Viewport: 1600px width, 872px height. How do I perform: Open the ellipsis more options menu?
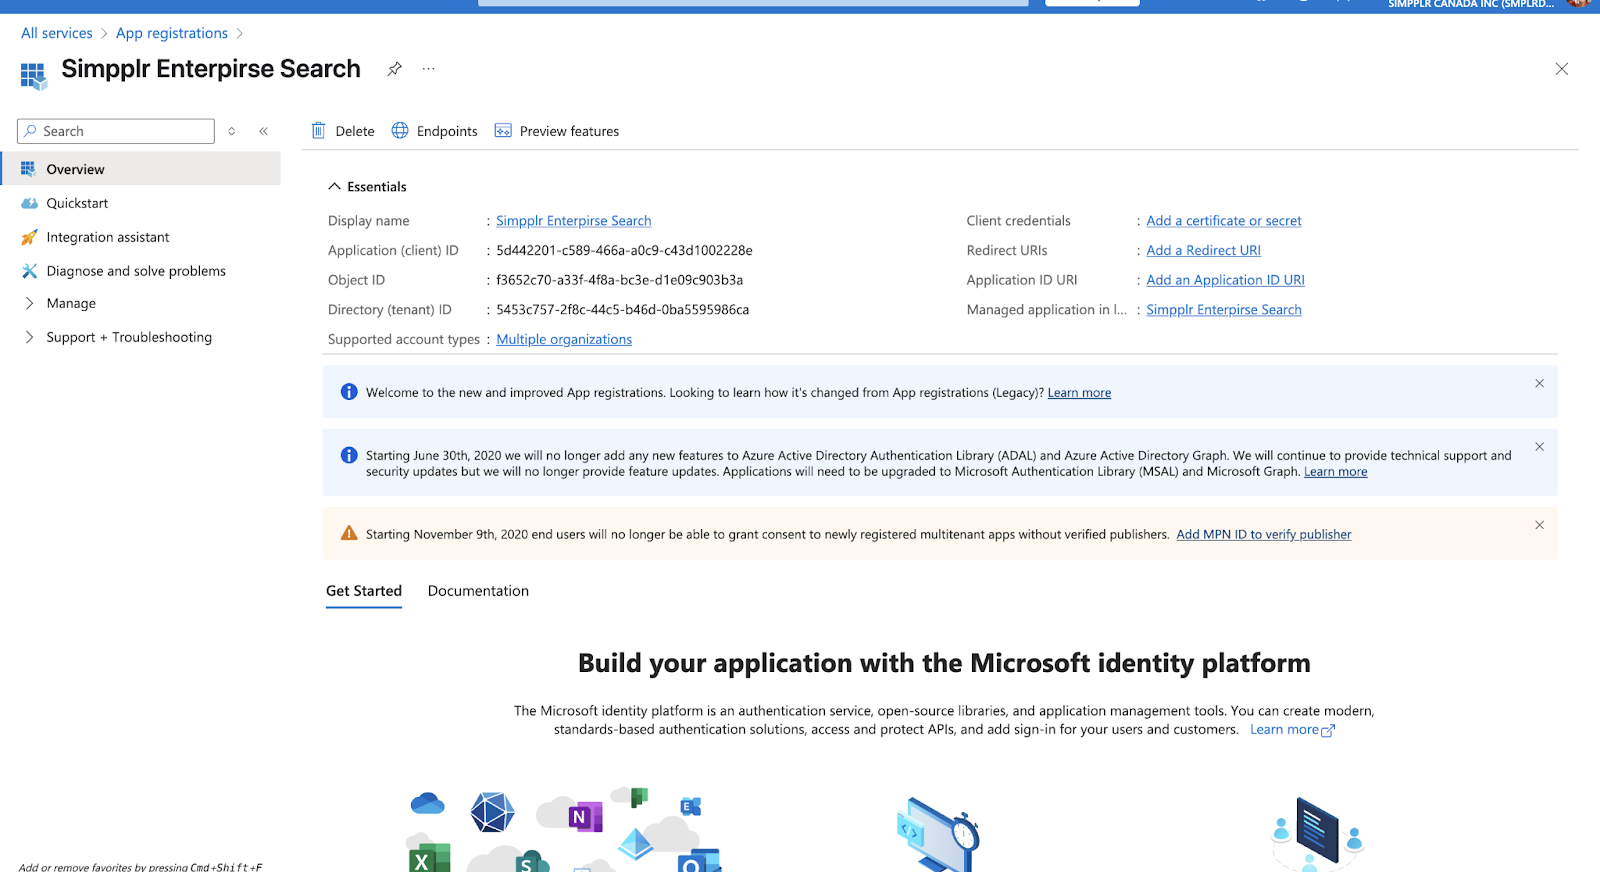(x=428, y=69)
